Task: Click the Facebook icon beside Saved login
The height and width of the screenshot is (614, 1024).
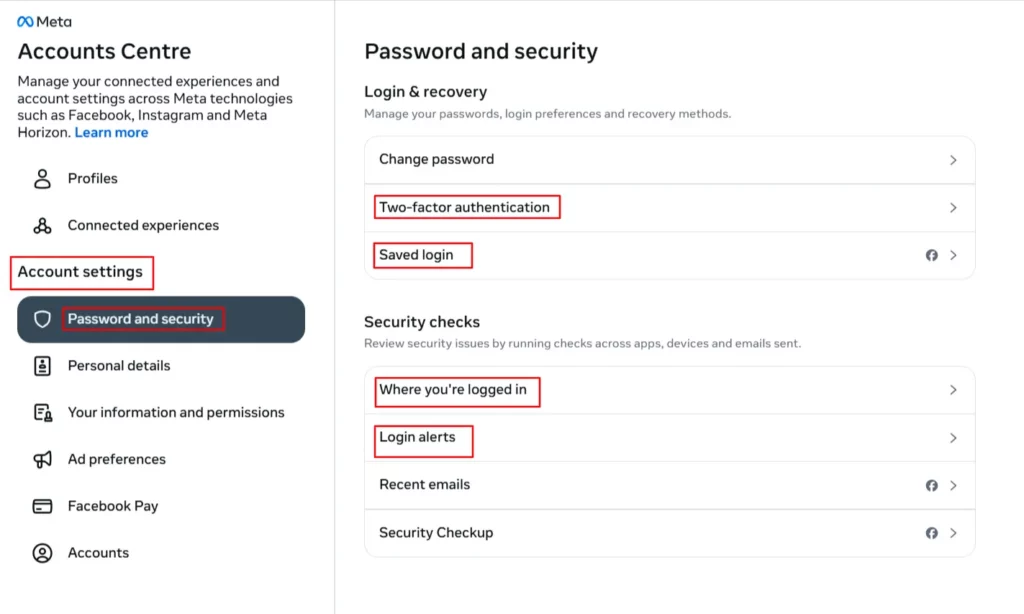Action: click(x=931, y=255)
